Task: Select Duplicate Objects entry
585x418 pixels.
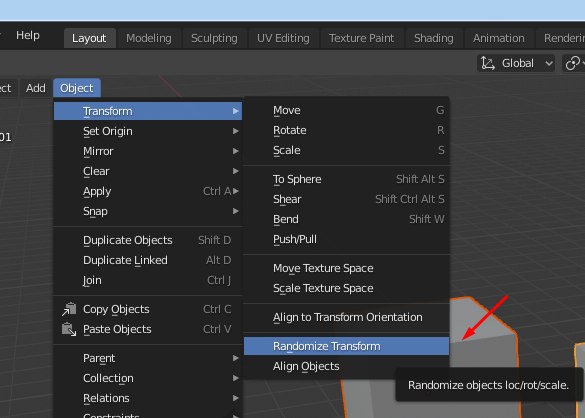Action: point(148,240)
